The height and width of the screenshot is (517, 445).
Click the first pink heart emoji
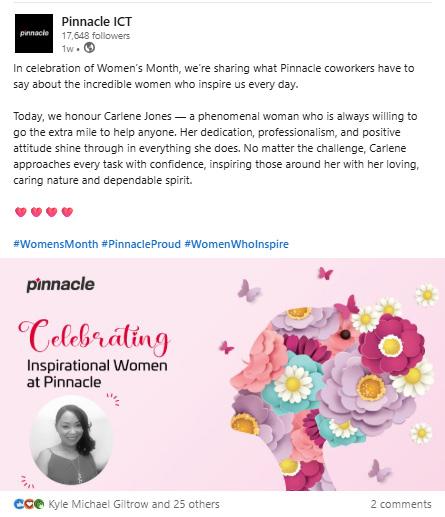click(x=21, y=212)
